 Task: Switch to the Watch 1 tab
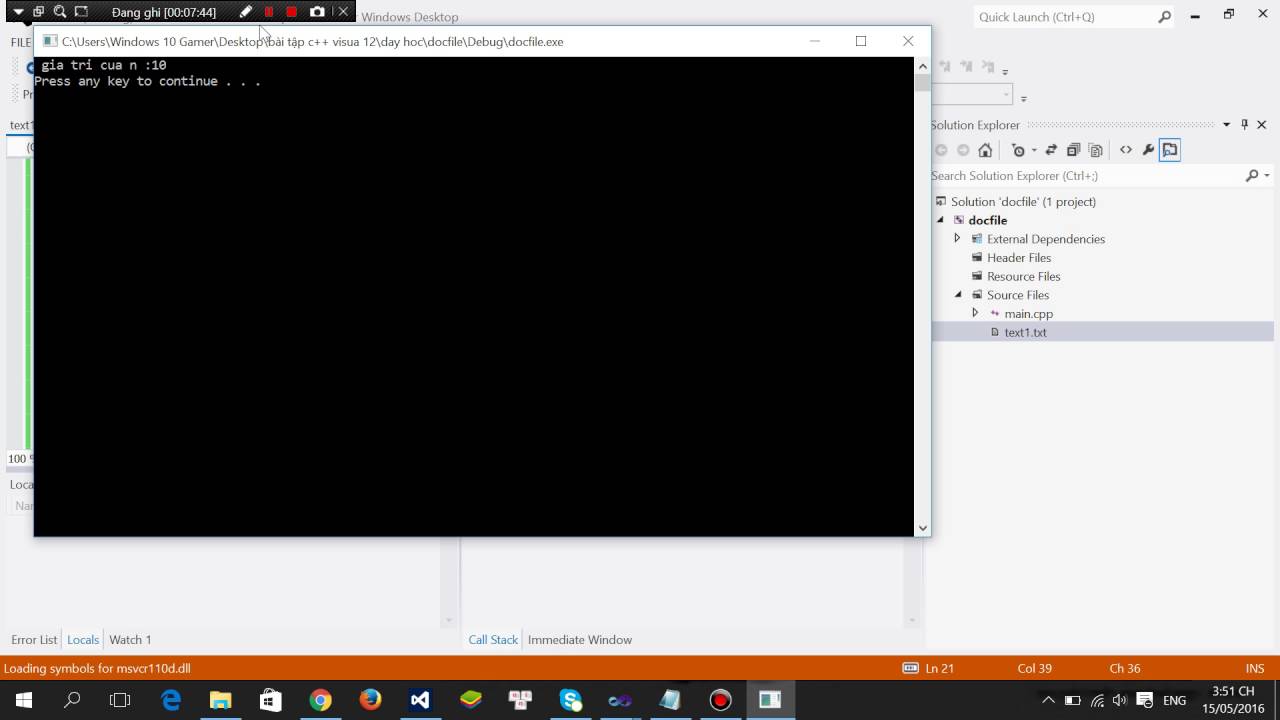tap(130, 640)
